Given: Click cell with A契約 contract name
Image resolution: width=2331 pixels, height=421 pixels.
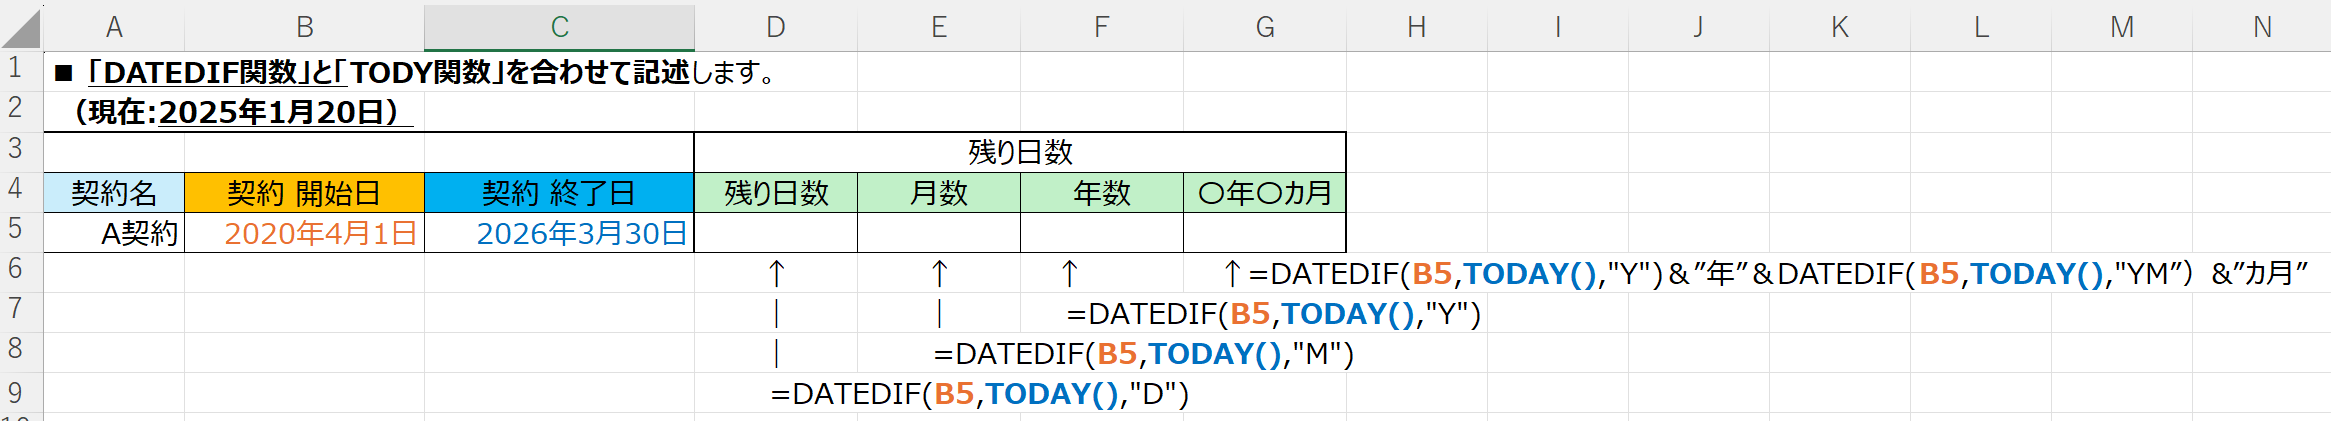Looking at the screenshot, I should tap(114, 233).
